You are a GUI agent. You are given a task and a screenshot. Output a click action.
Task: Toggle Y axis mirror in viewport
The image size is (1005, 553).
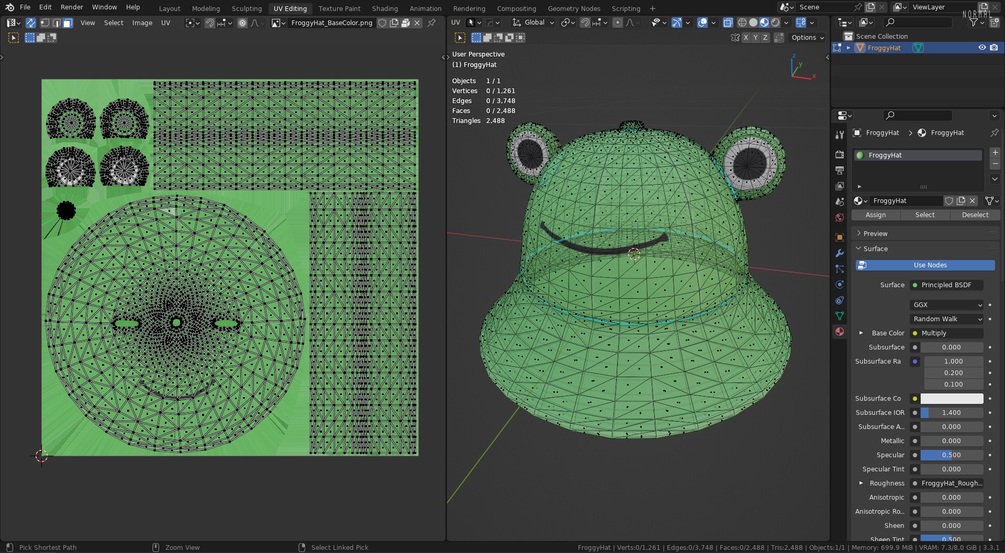click(x=755, y=38)
